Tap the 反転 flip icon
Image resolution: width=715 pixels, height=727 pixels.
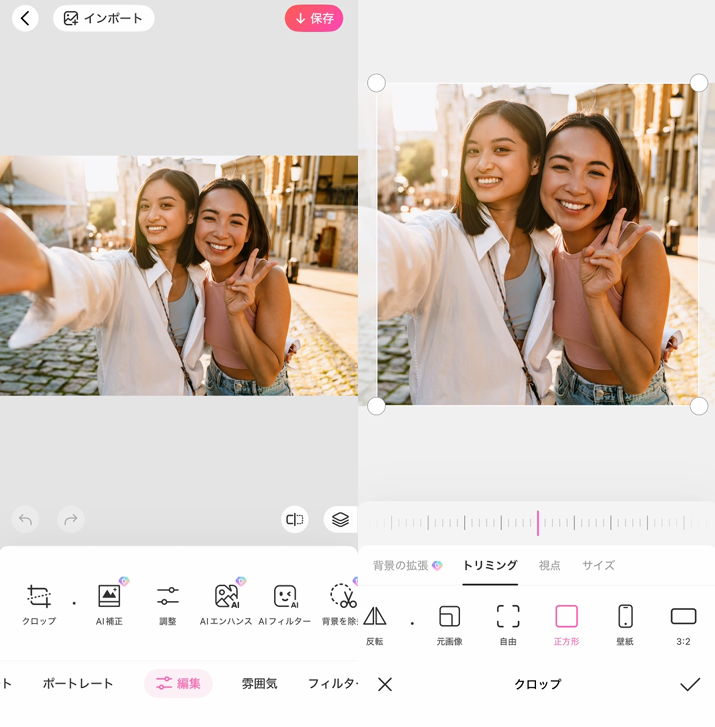[x=375, y=625]
